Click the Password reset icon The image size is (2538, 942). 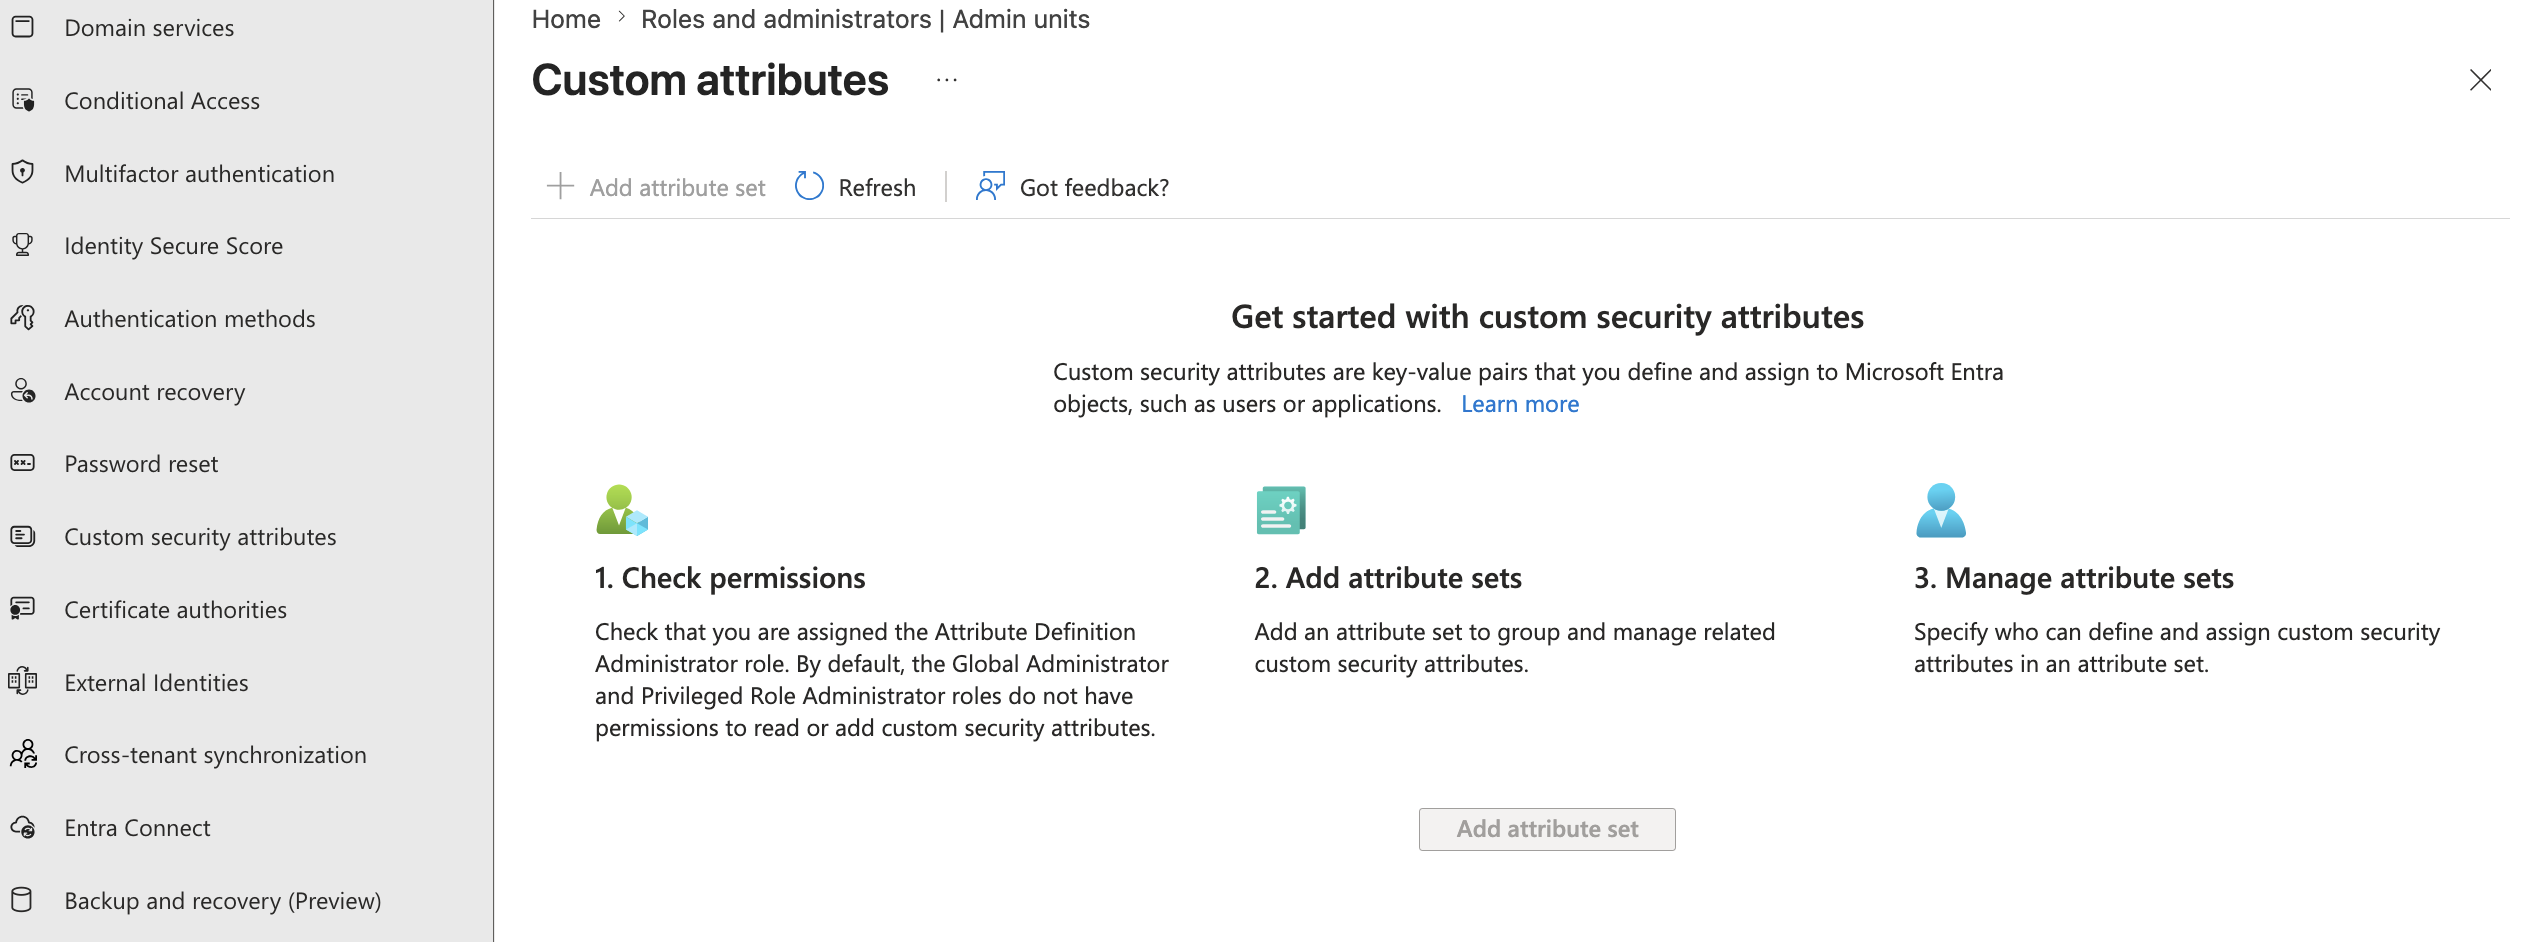(x=22, y=463)
